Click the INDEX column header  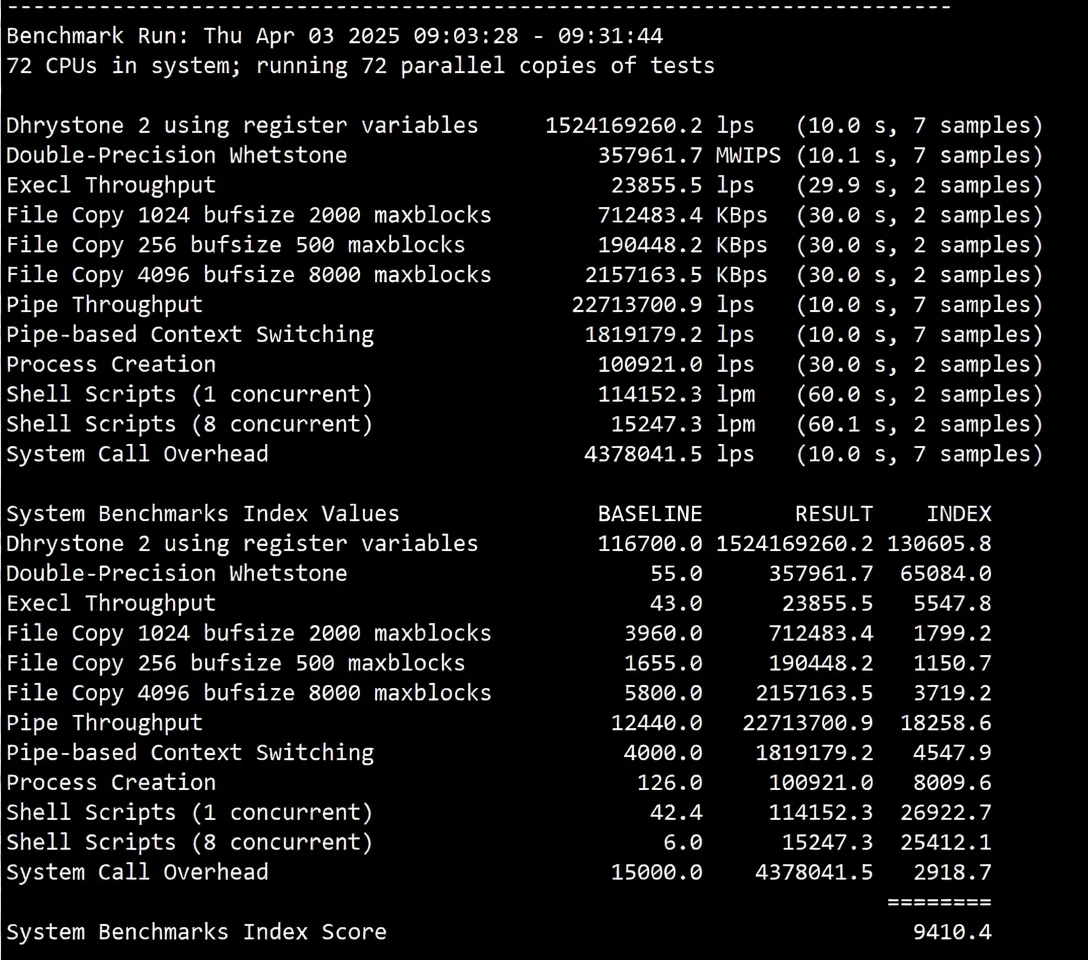click(x=959, y=513)
